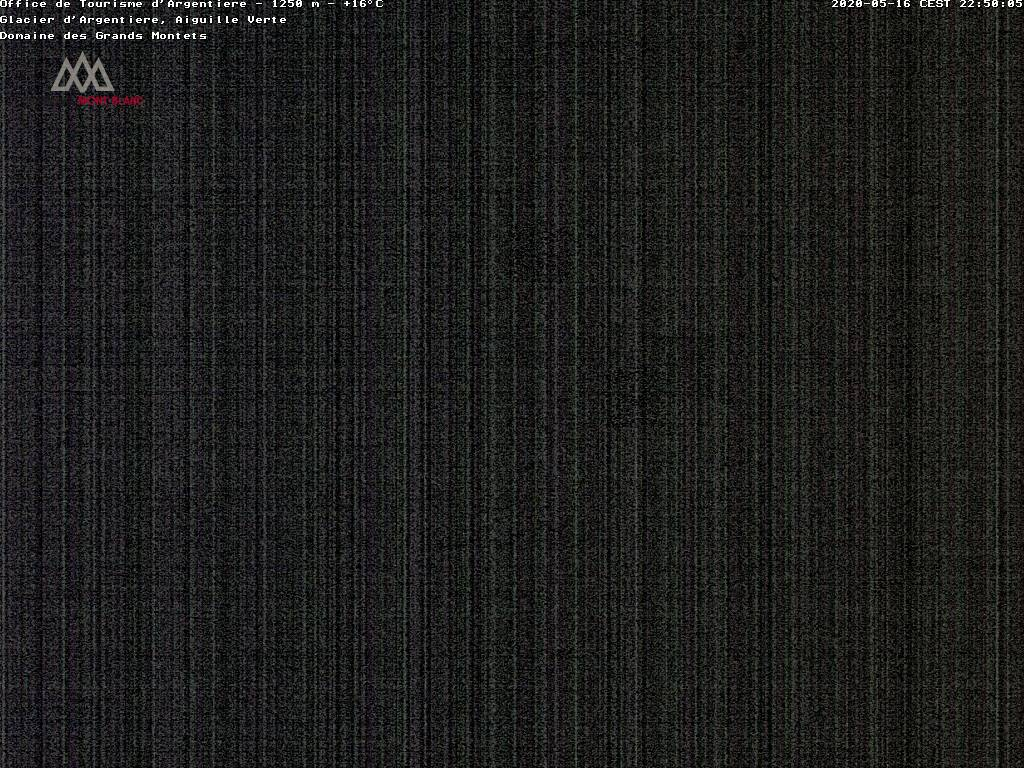
Task: Click the "+16°C" temperature reading
Action: pyautogui.click(x=362, y=4)
